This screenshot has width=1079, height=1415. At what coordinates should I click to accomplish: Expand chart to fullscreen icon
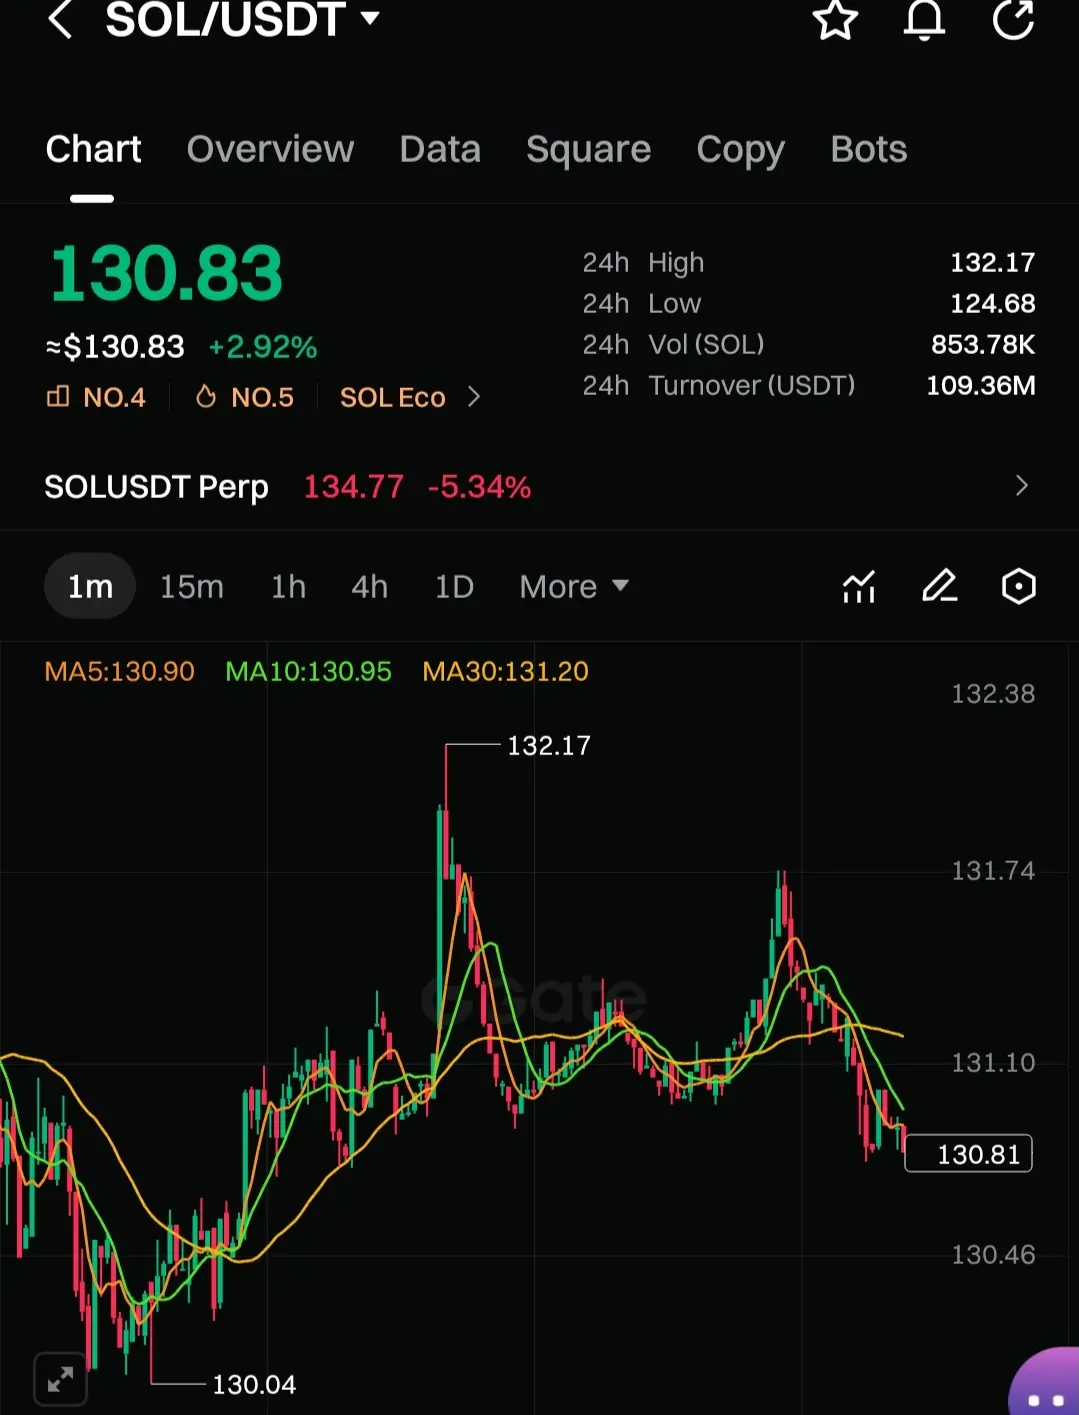point(60,1379)
